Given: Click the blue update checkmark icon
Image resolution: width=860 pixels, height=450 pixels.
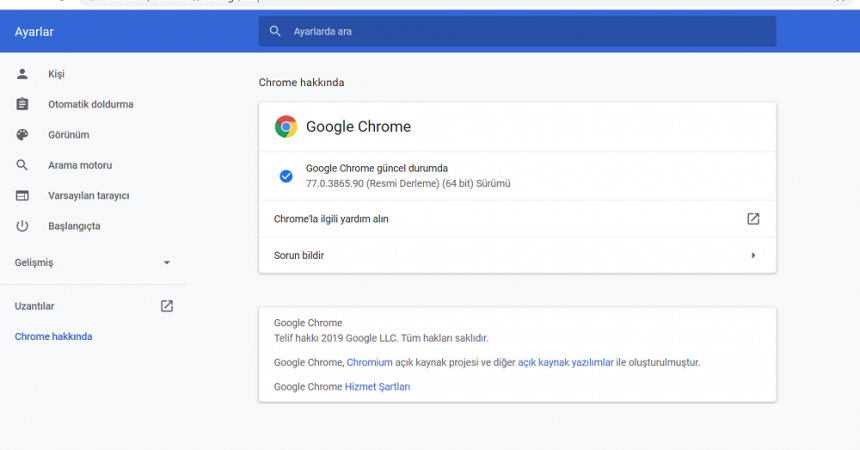Looking at the screenshot, I should click(x=286, y=176).
